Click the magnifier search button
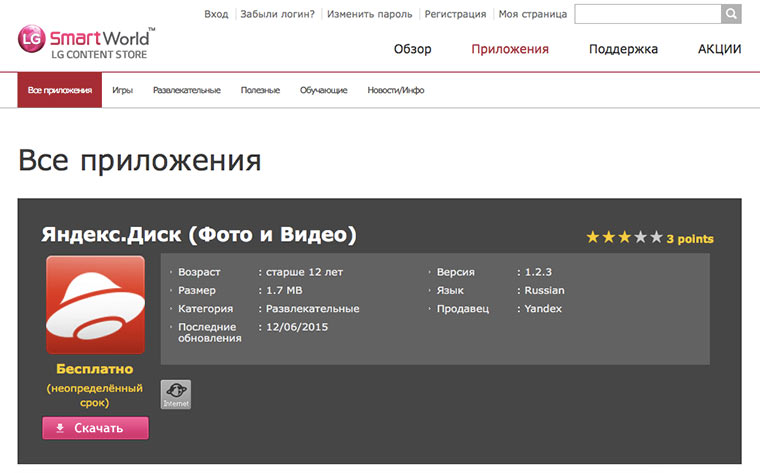Viewport: 760px width, 473px height. coord(731,14)
